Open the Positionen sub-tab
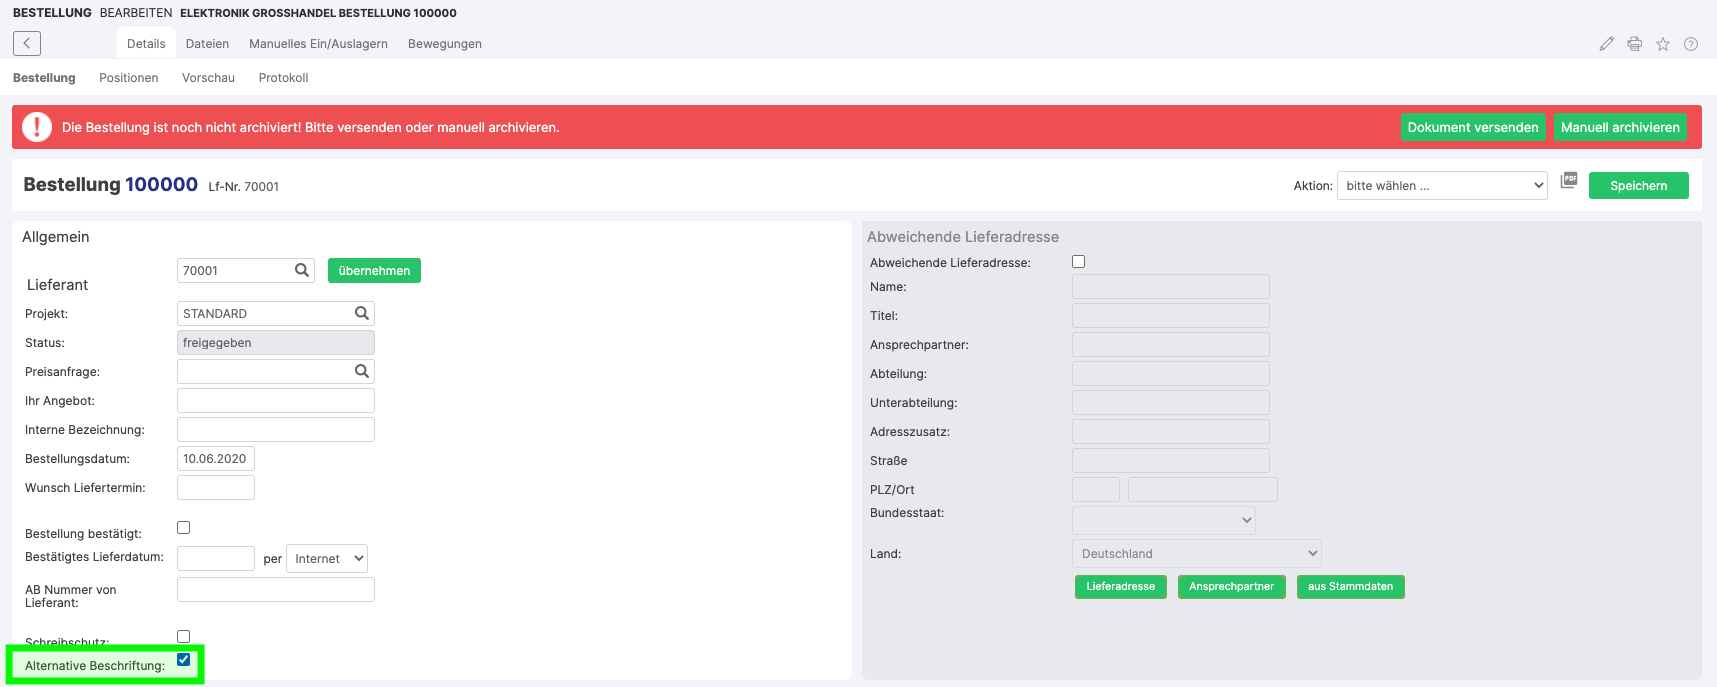 pos(128,78)
